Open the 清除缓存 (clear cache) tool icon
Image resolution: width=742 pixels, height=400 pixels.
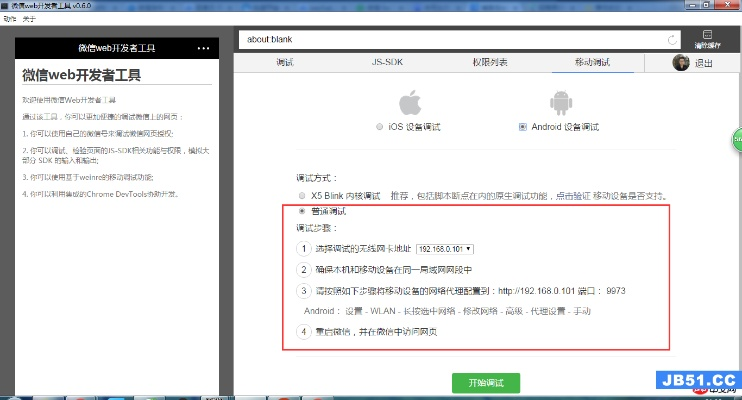pos(708,40)
